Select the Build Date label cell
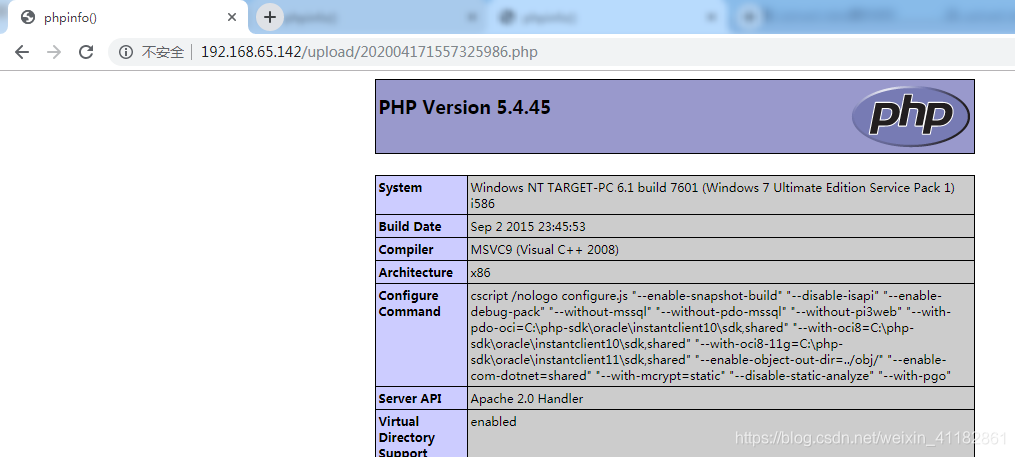Image resolution: width=1015 pixels, height=457 pixels. point(421,227)
